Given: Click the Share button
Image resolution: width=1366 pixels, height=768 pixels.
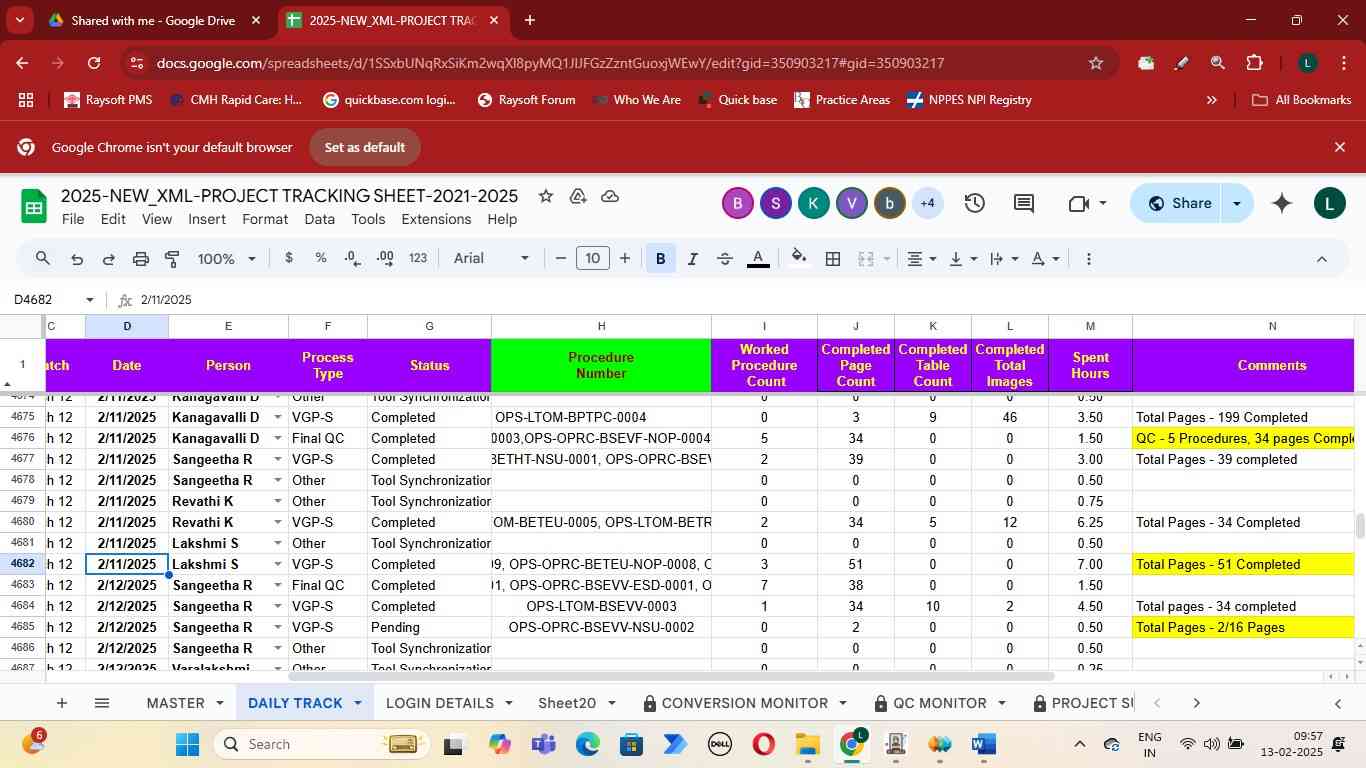Looking at the screenshot, I should coord(1178,204).
